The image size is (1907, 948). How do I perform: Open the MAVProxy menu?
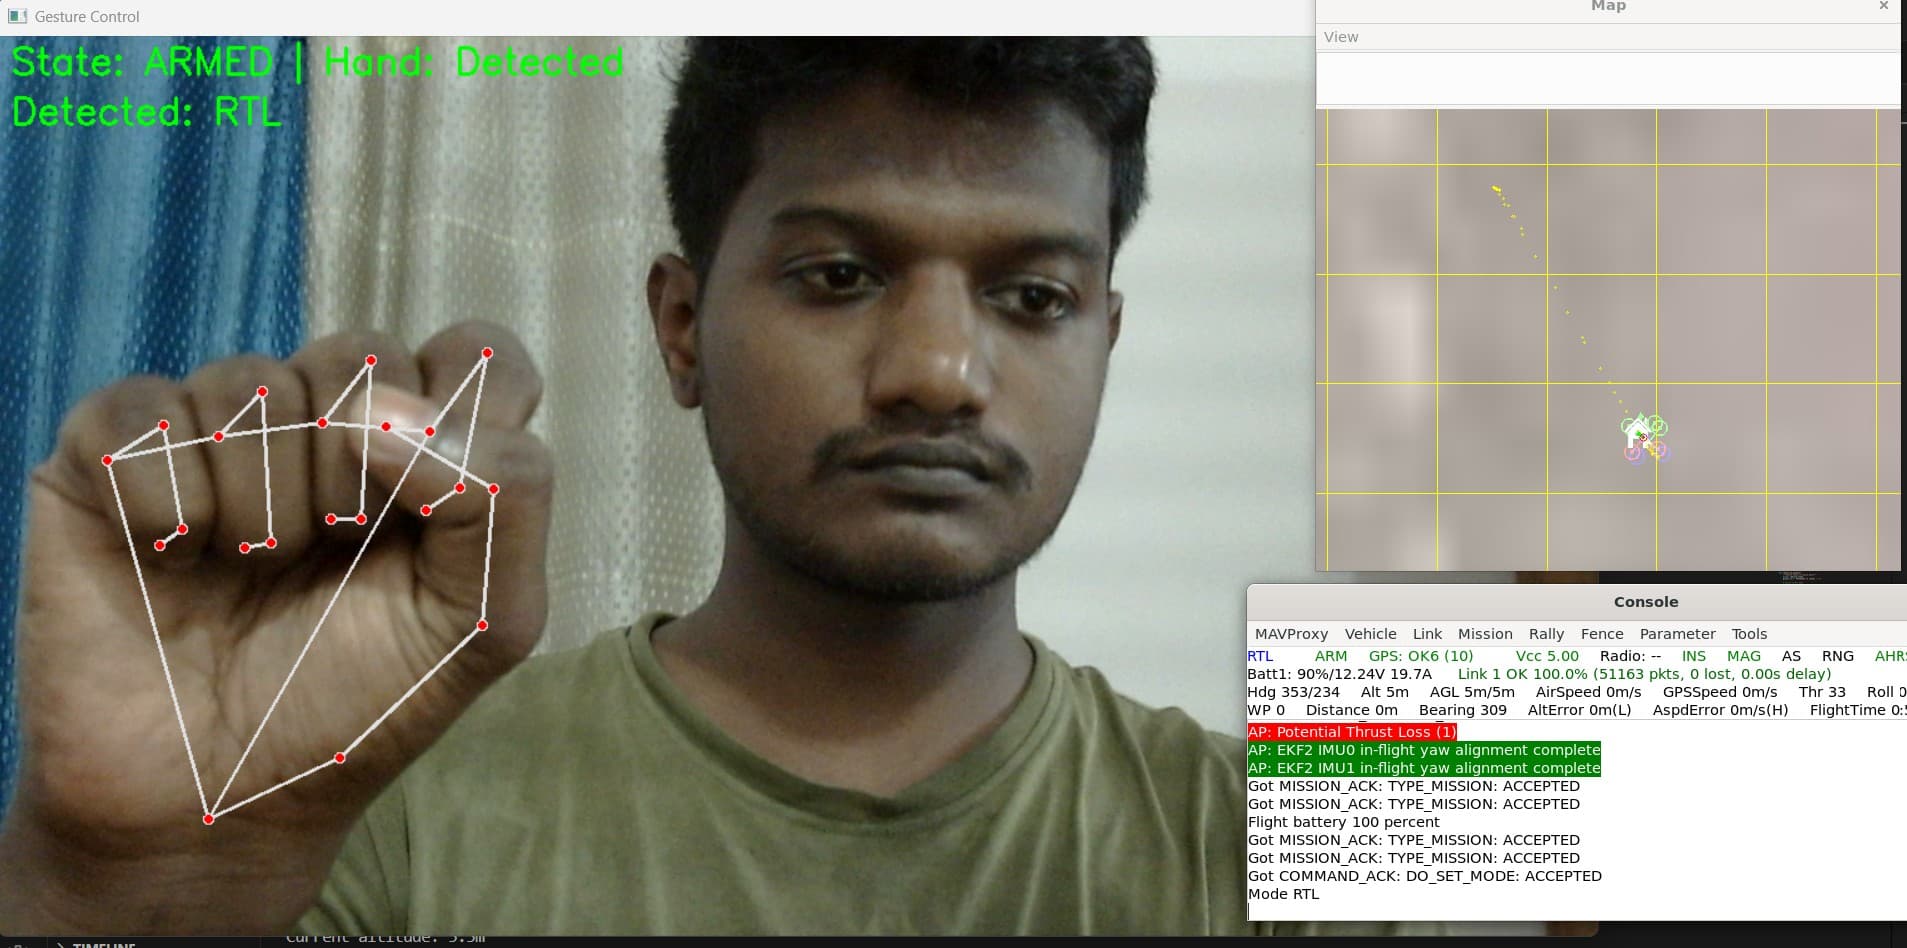coord(1291,633)
